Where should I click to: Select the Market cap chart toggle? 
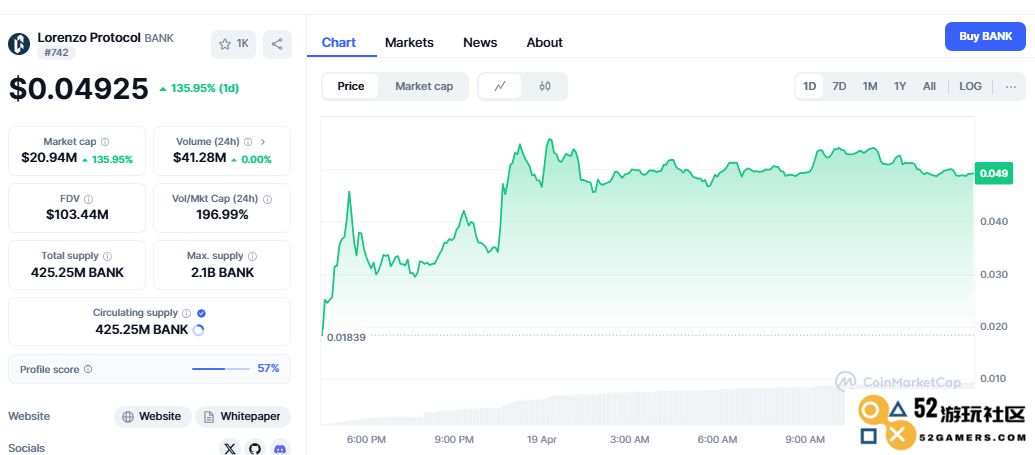tap(424, 86)
